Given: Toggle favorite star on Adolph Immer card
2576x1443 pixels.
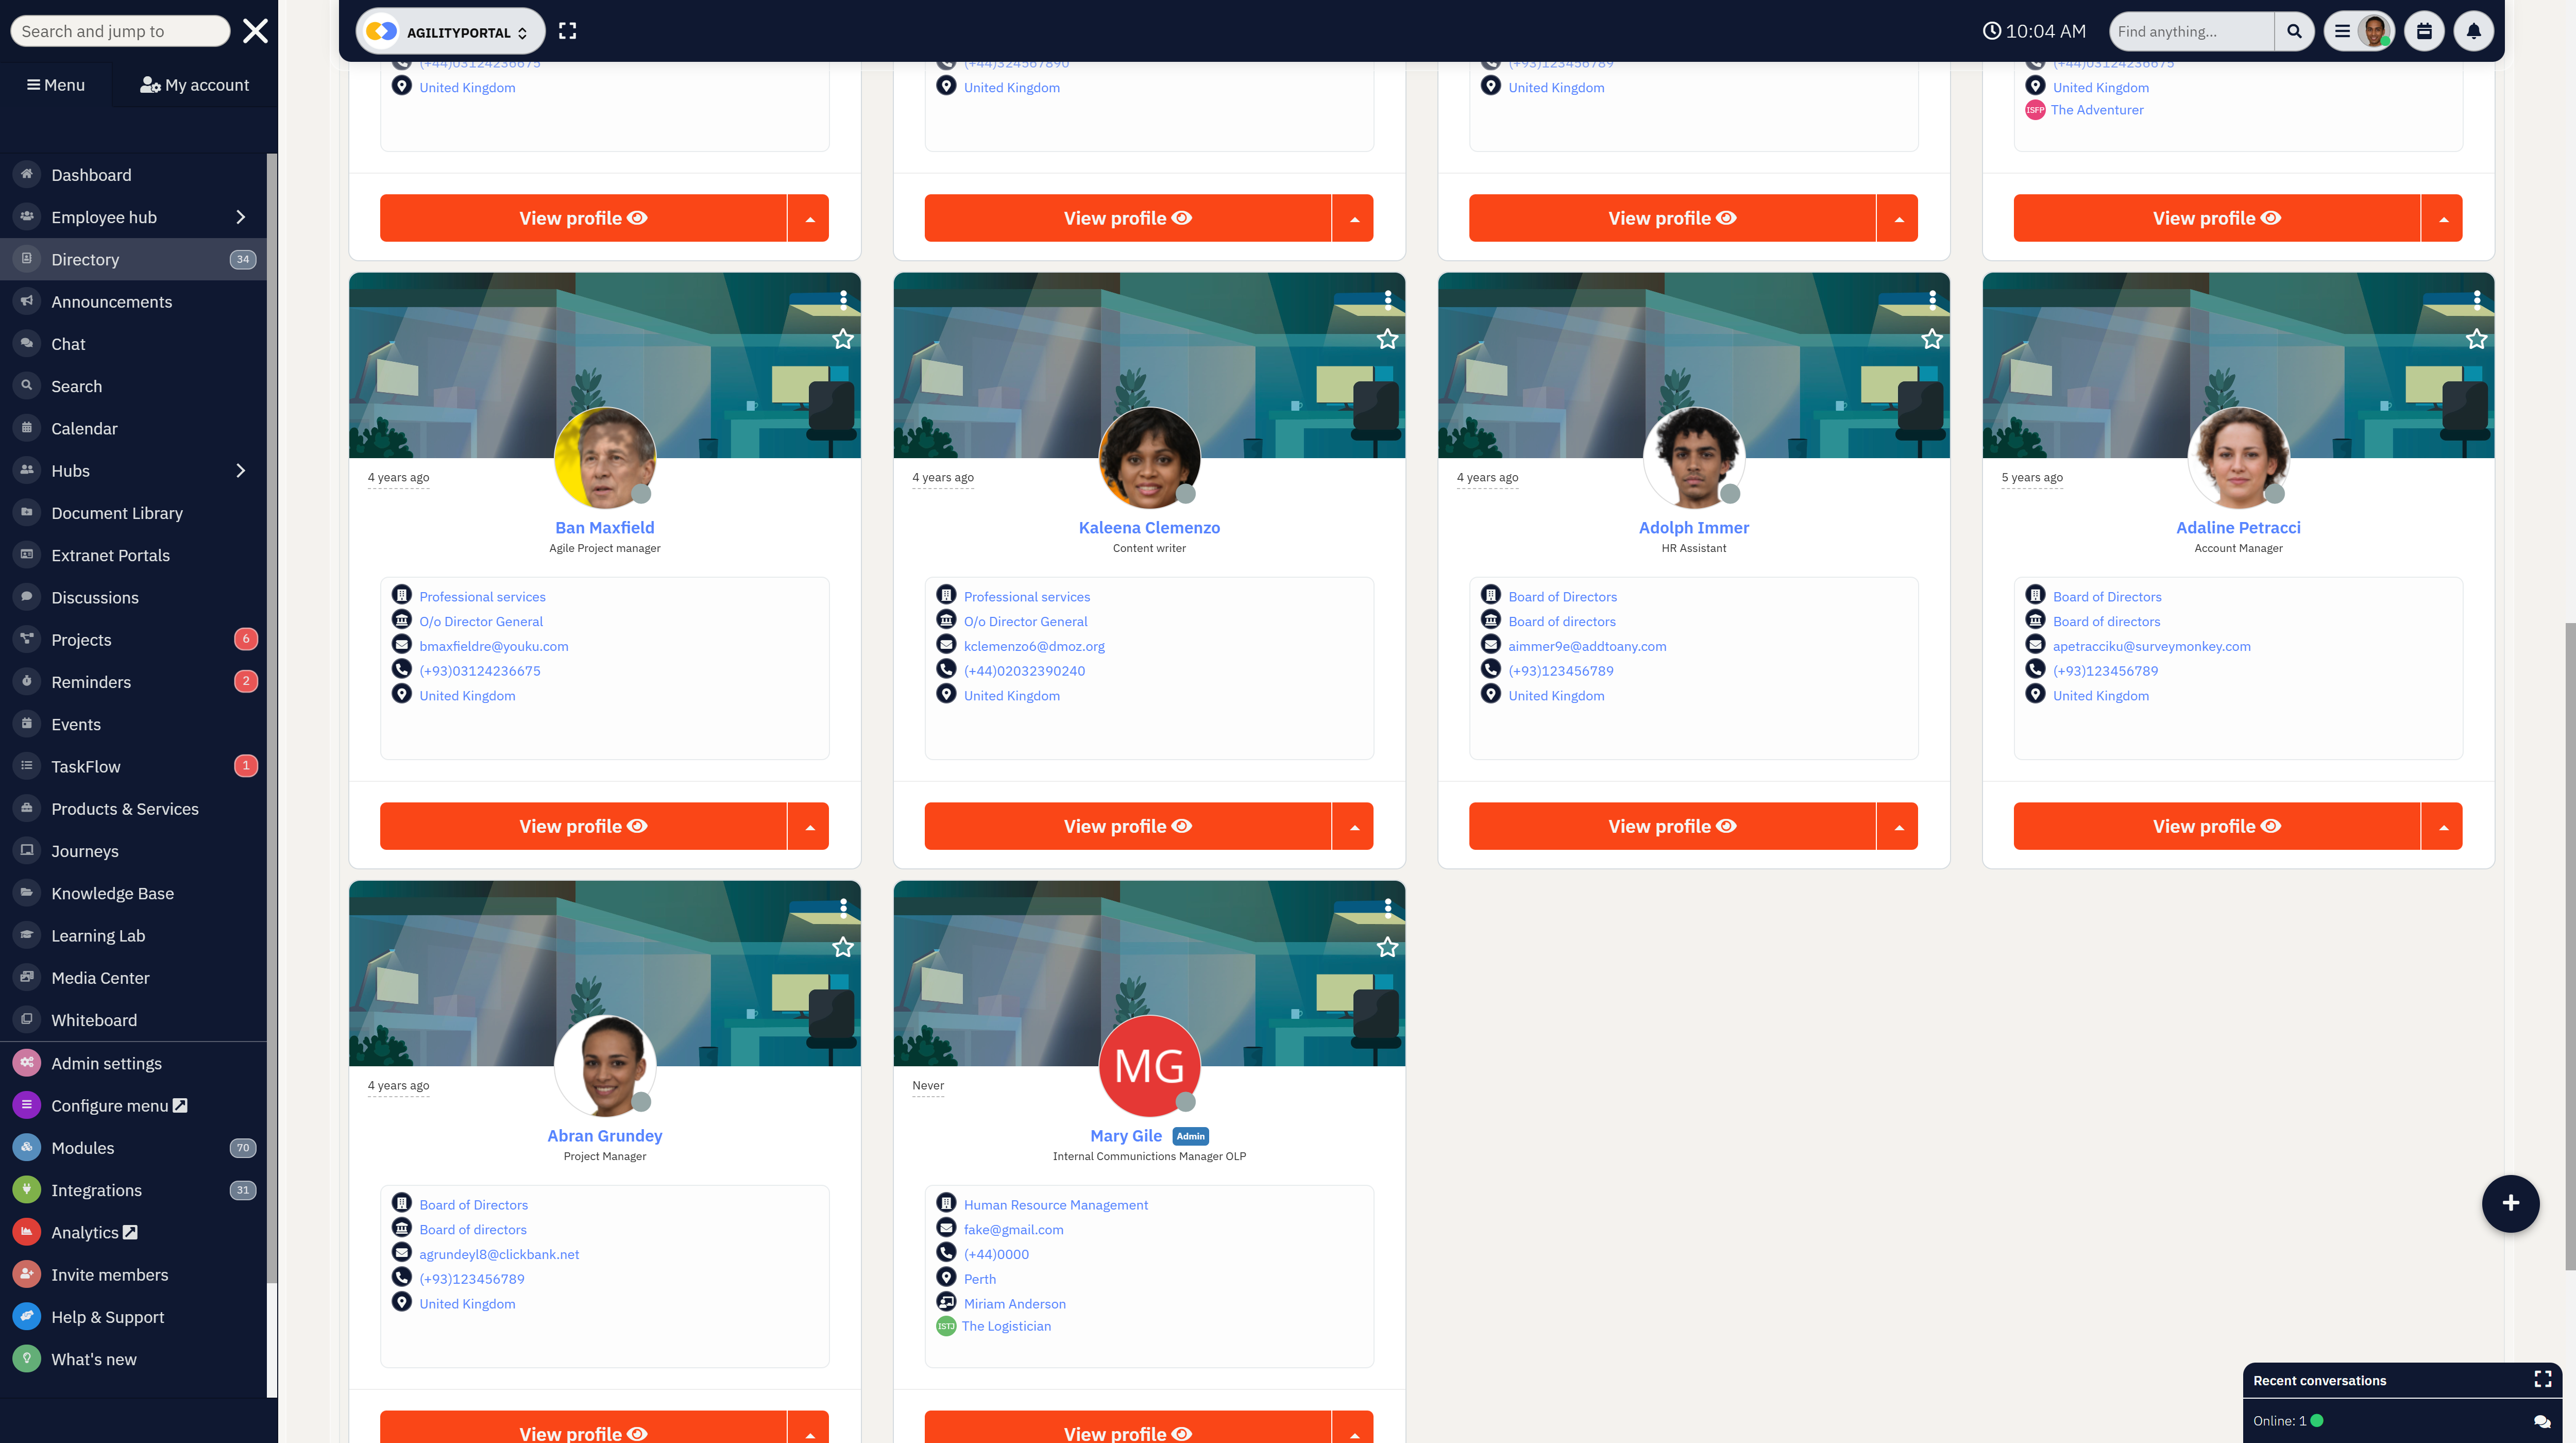Looking at the screenshot, I should tap(1932, 339).
